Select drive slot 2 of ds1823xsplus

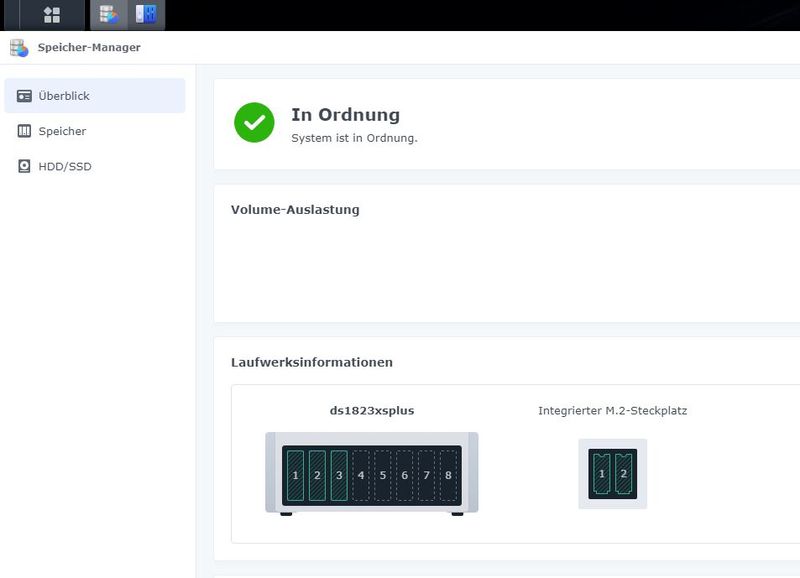click(x=319, y=476)
